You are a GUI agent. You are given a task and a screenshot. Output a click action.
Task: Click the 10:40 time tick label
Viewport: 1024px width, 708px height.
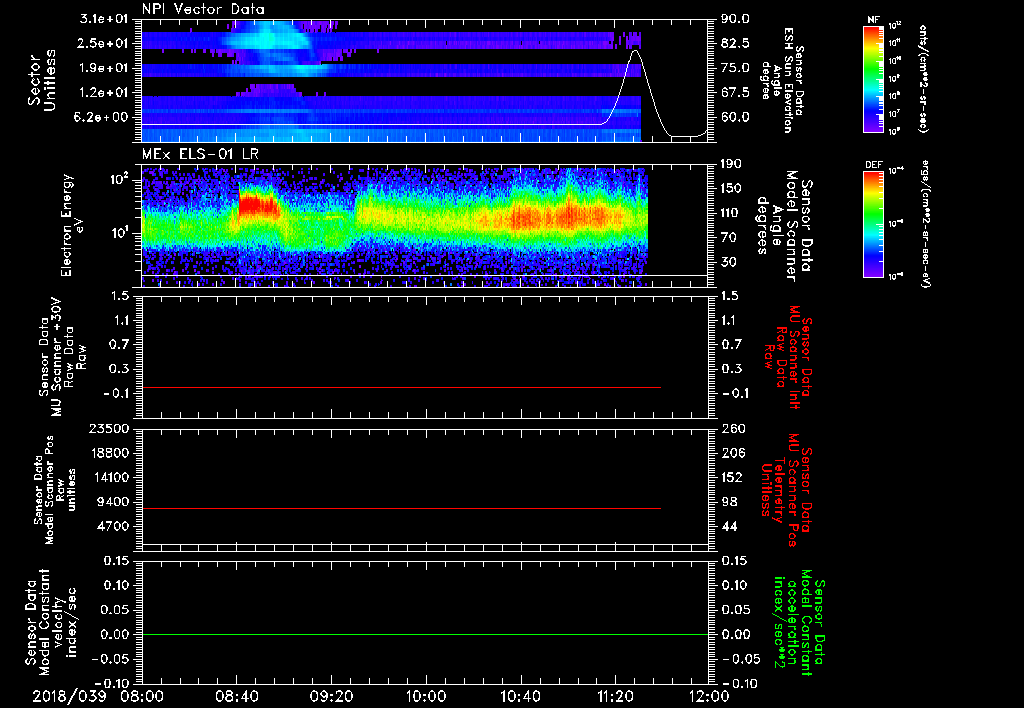pyautogui.click(x=520, y=696)
